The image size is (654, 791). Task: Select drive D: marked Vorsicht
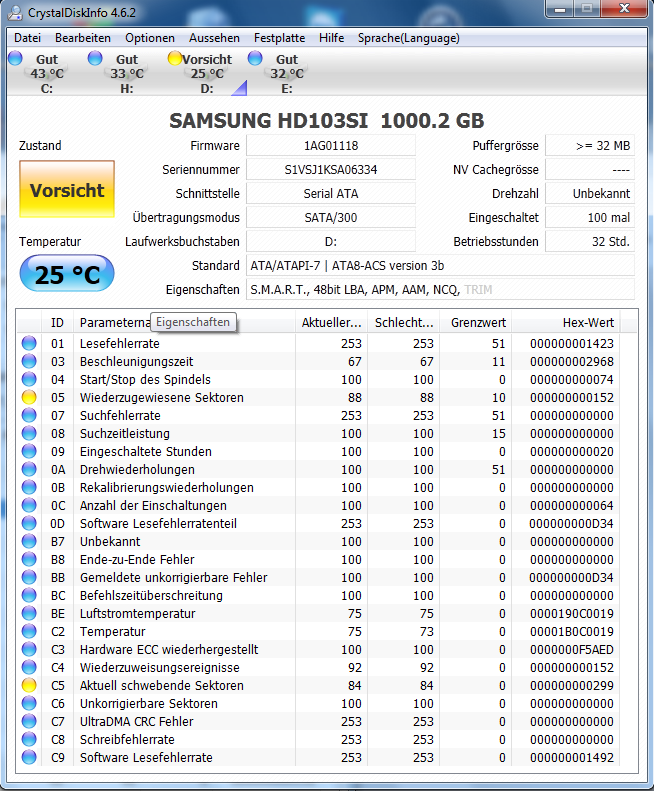pyautogui.click(x=207, y=74)
